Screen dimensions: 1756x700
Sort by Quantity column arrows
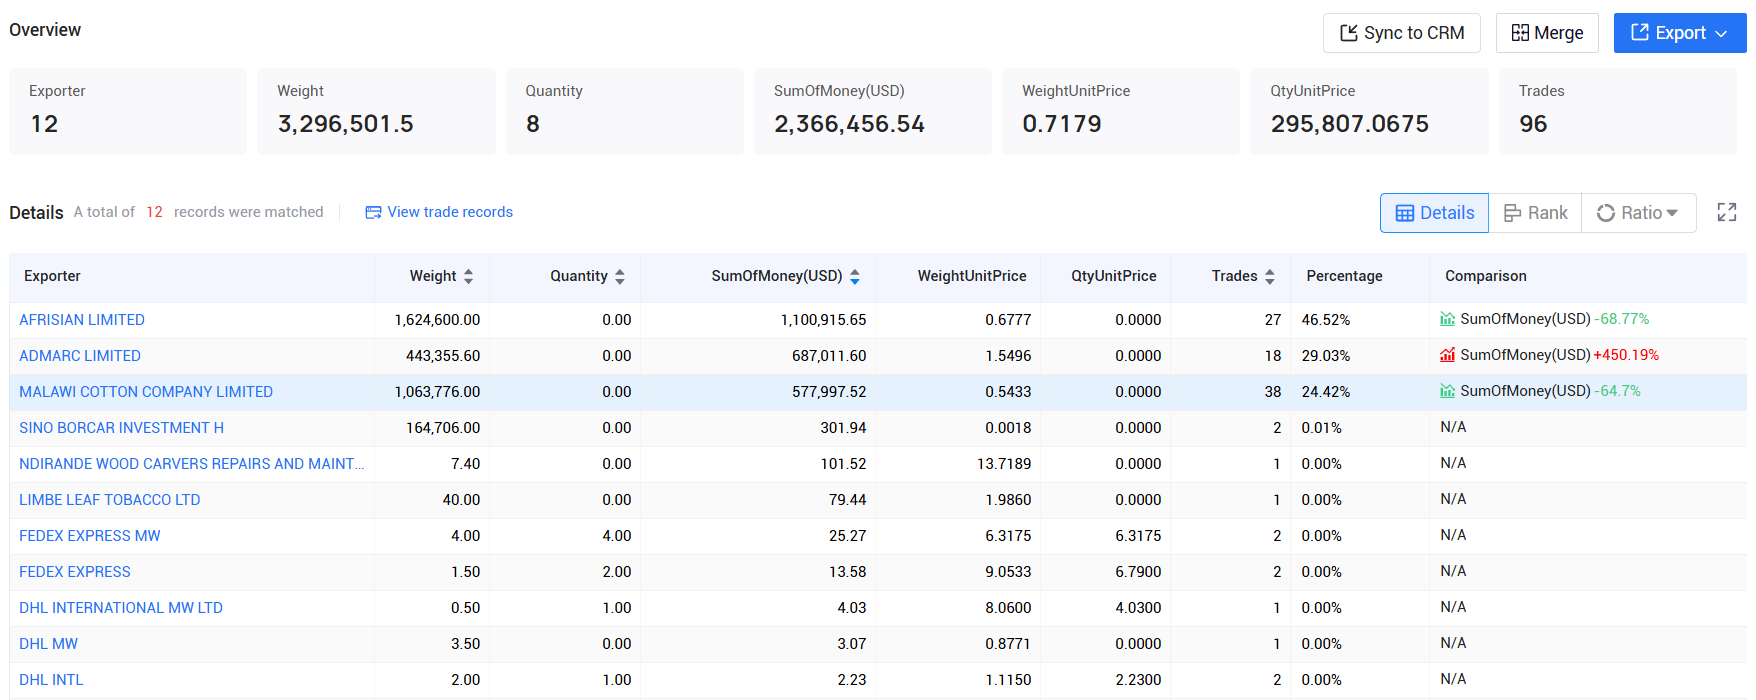point(620,276)
